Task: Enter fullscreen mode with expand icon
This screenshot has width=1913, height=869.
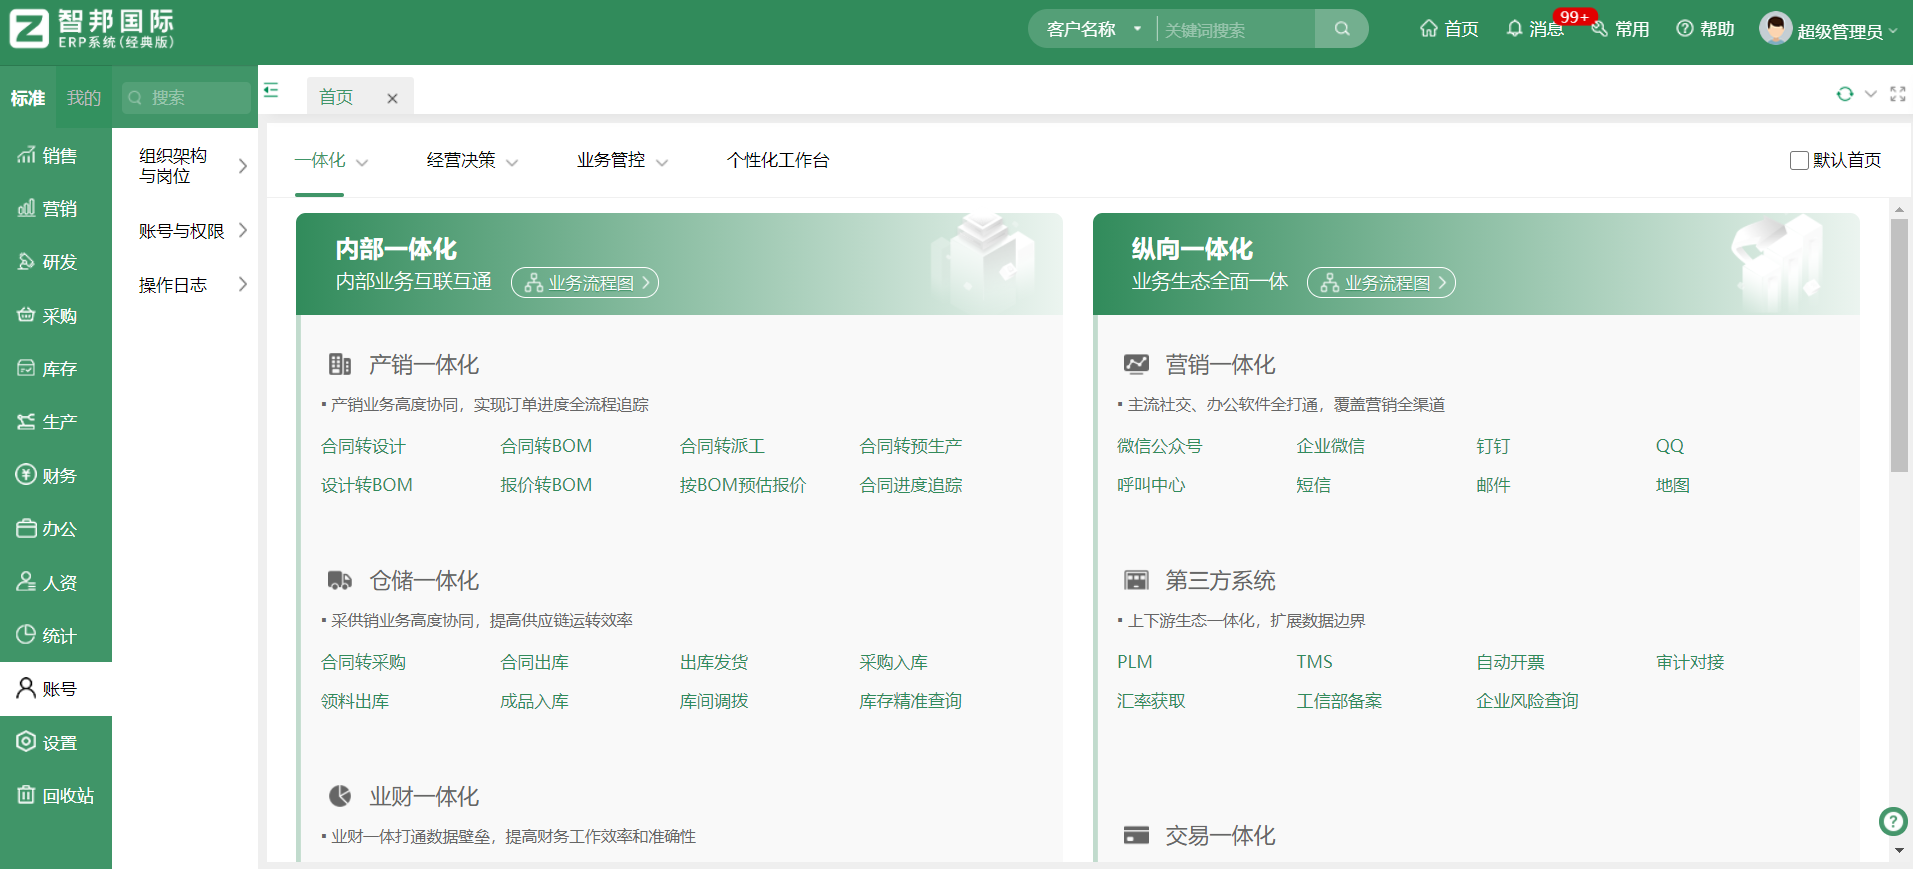Action: click(1898, 94)
